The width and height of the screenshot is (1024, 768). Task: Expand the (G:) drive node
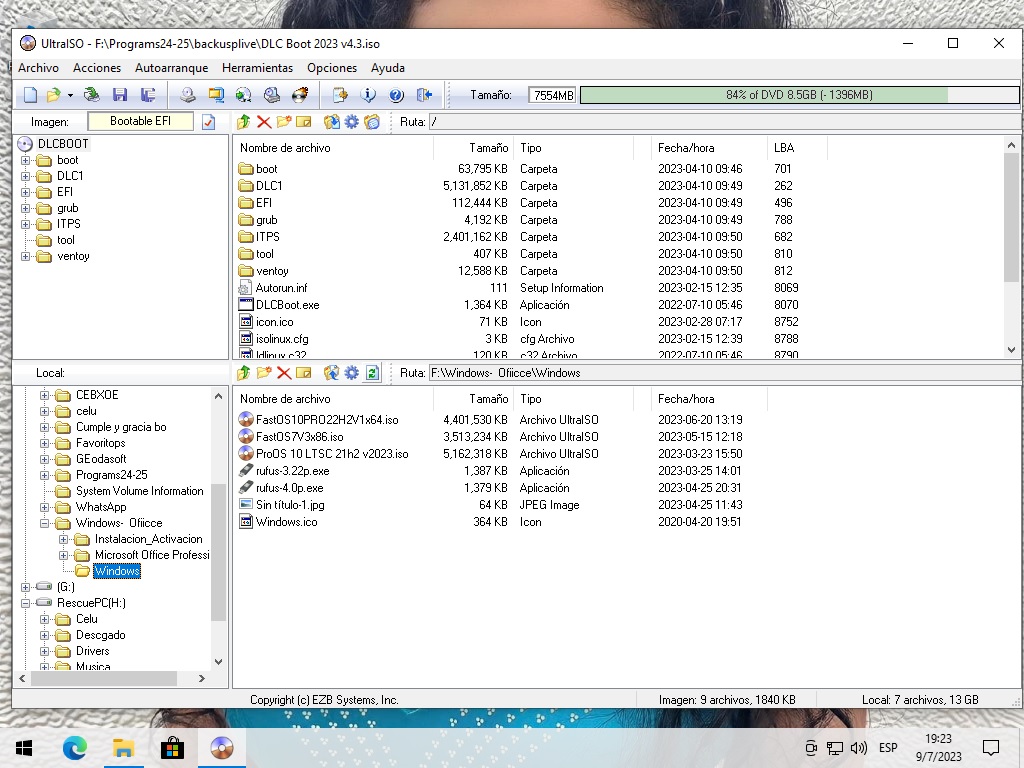(x=25, y=587)
